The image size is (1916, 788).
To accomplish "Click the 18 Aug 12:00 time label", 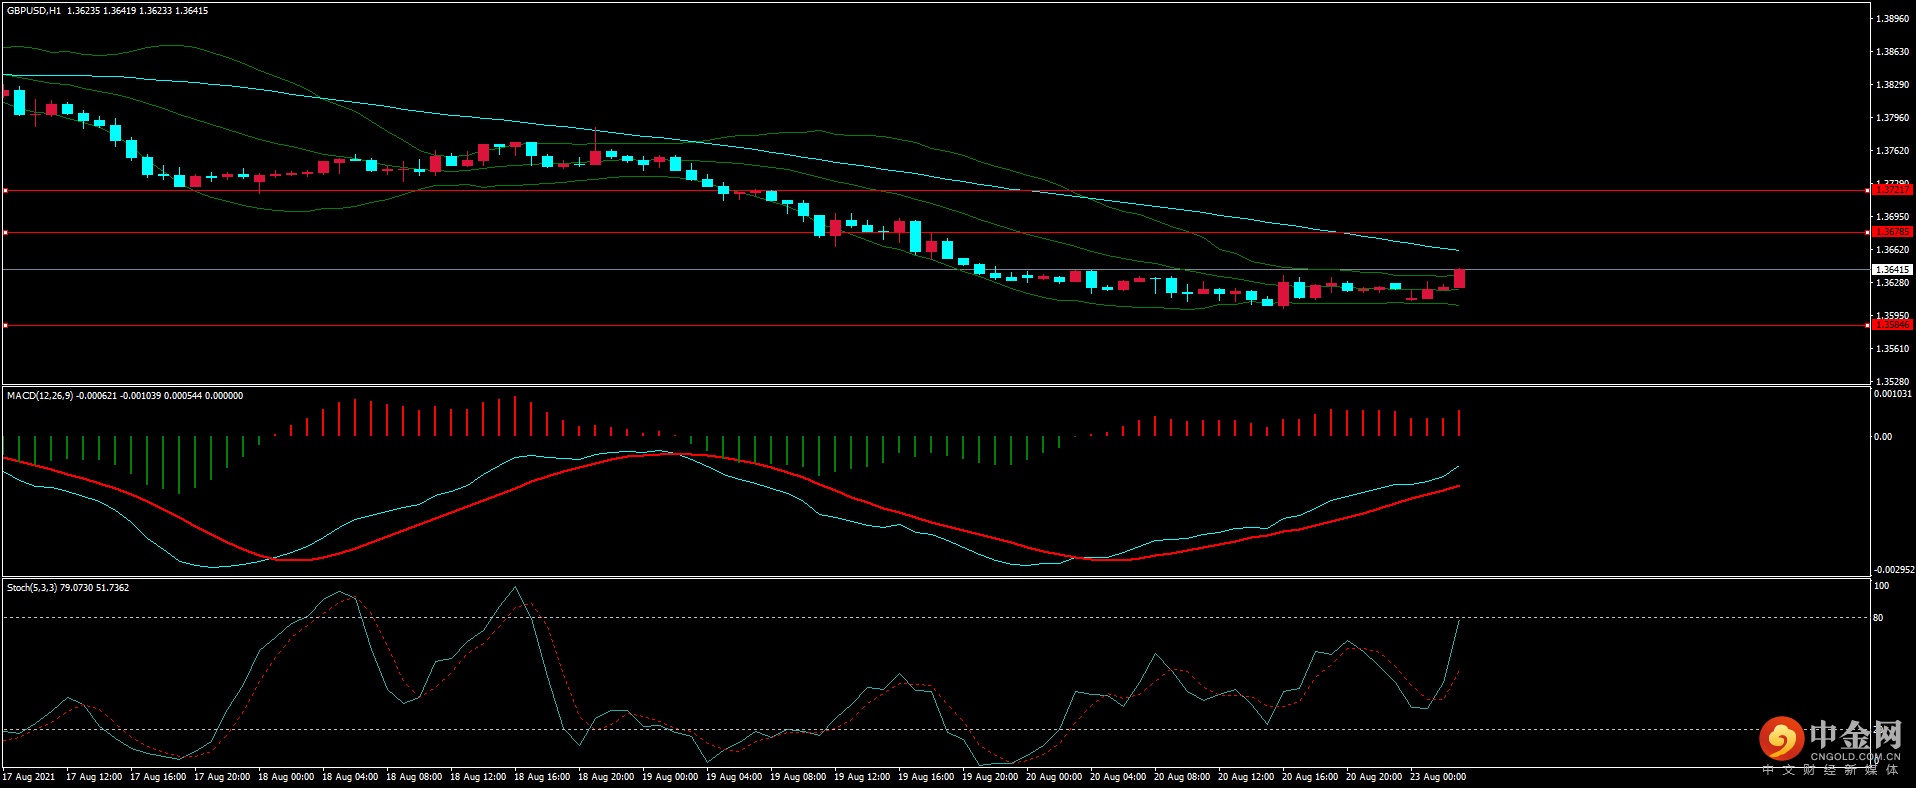I will pyautogui.click(x=478, y=777).
